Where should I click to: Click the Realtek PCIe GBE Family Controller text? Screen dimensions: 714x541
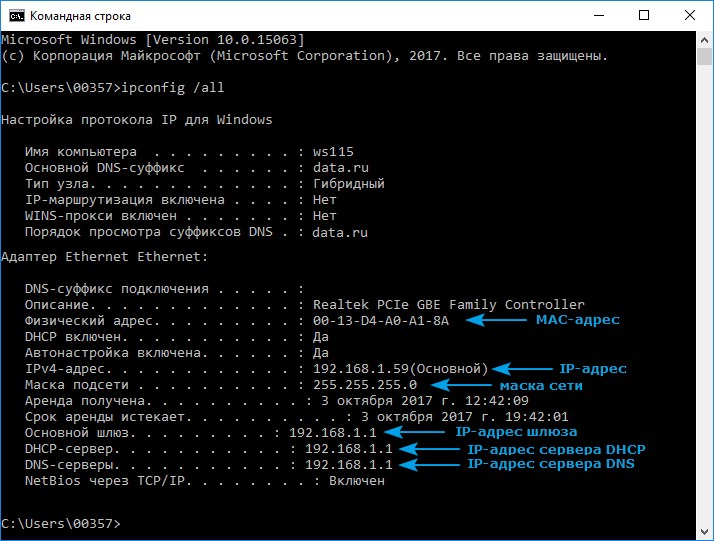tap(448, 304)
